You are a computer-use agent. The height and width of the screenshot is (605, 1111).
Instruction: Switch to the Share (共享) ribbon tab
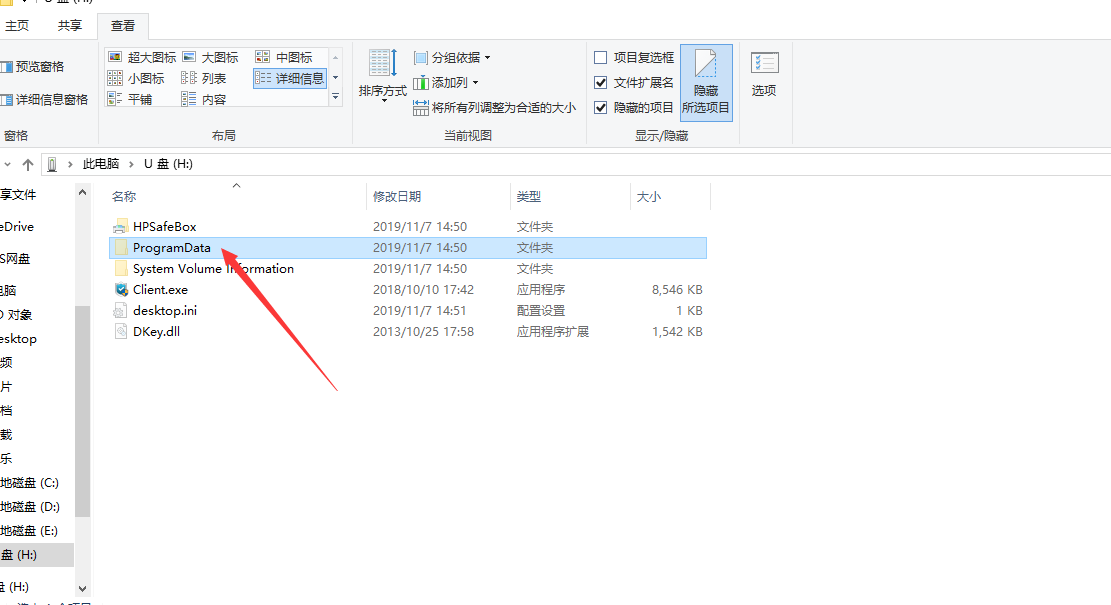click(70, 26)
